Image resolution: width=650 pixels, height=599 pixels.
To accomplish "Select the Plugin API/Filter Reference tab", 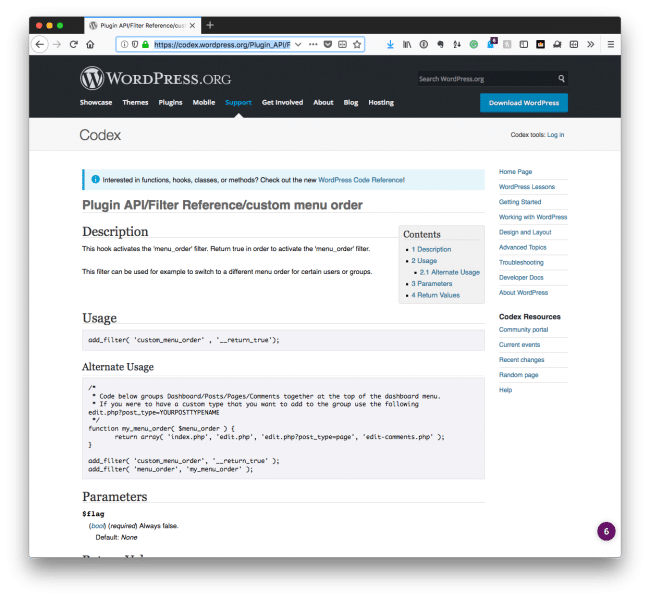I will [142, 26].
